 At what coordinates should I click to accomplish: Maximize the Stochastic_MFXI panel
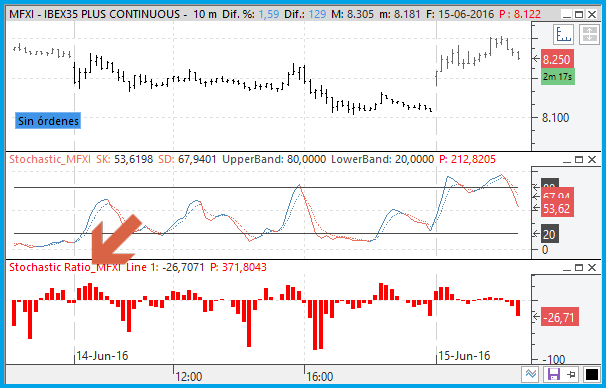pos(579,160)
